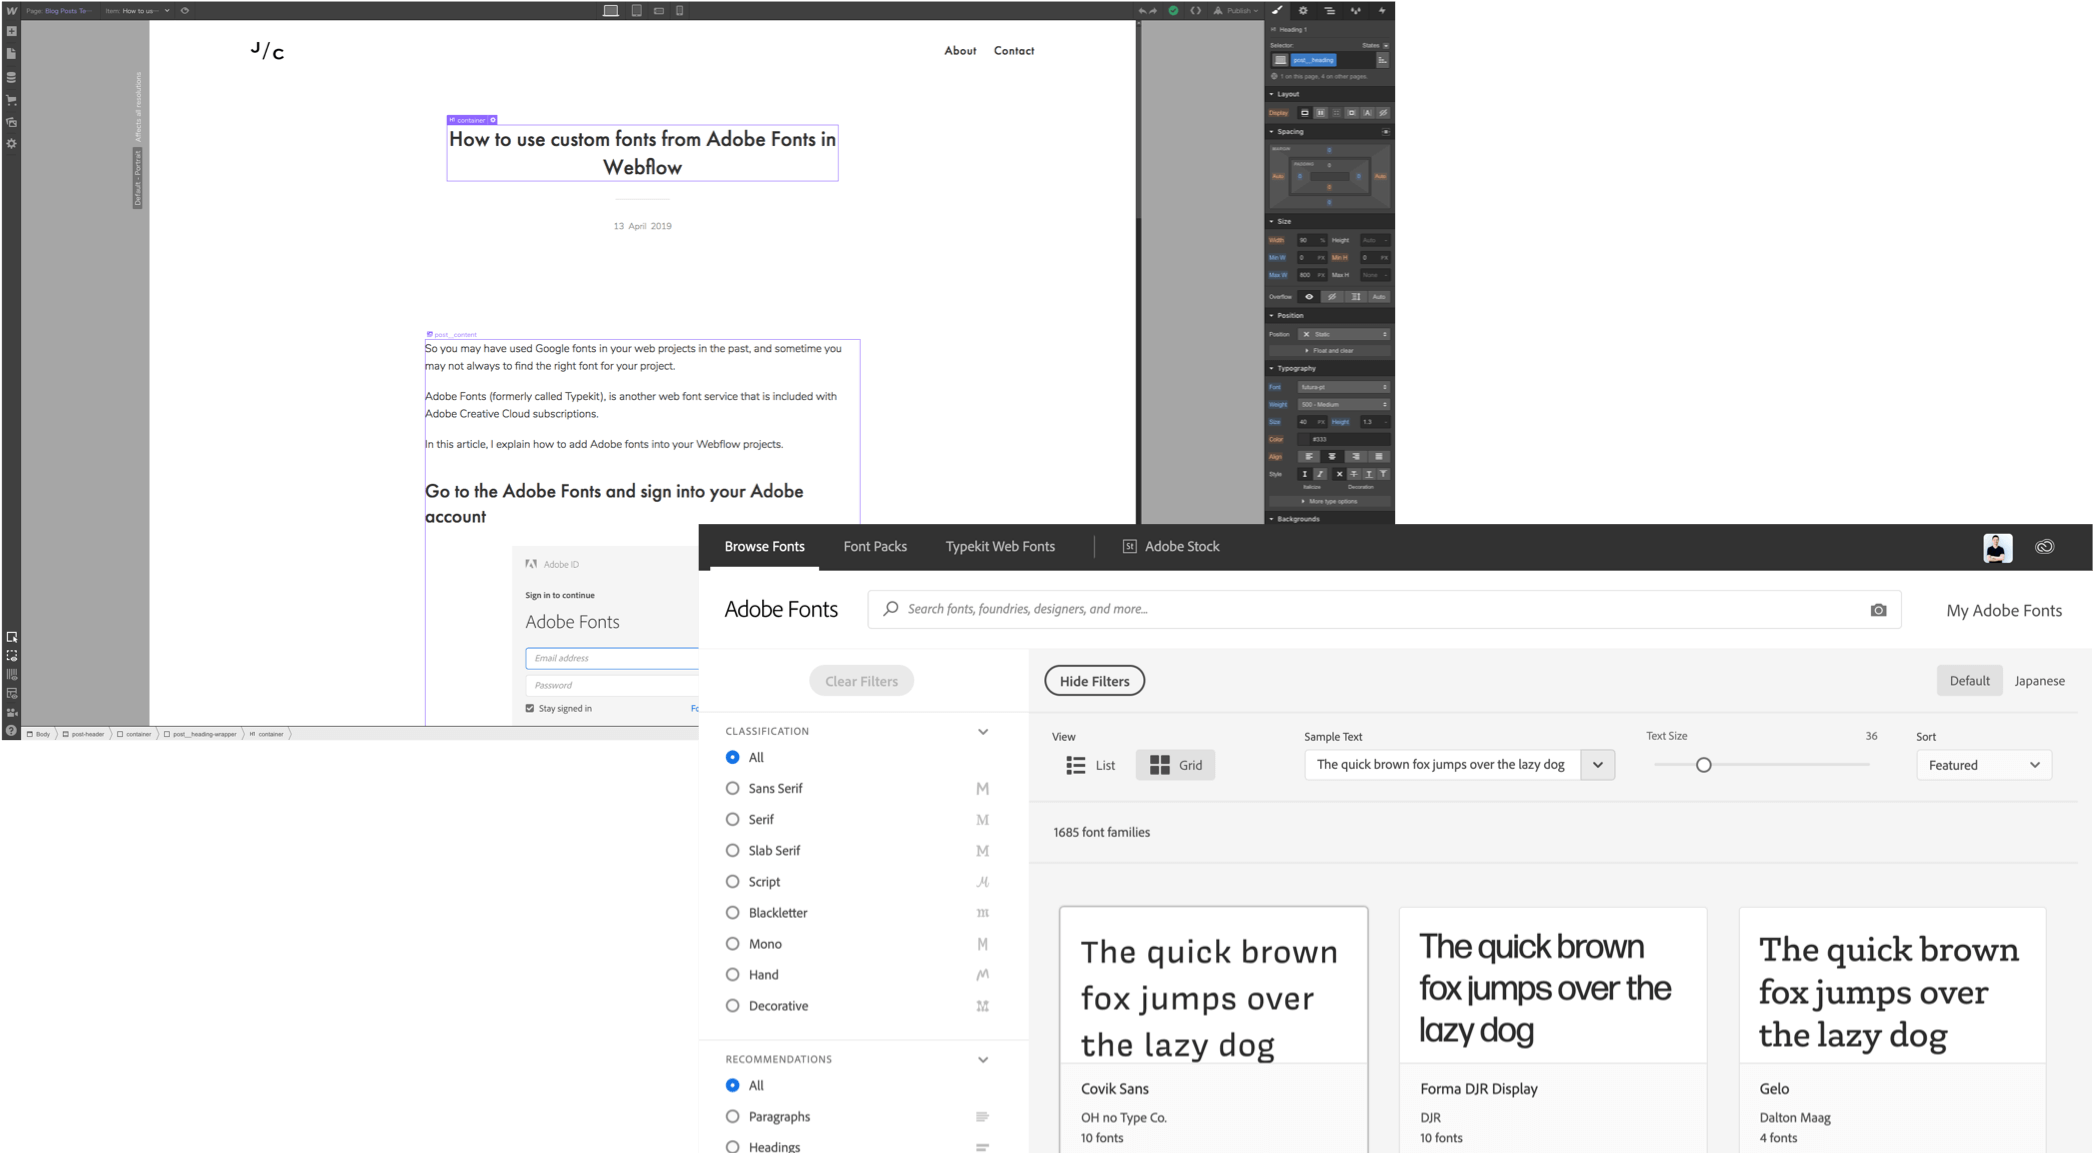Click the Clear Filters button
The height and width of the screenshot is (1153, 2093).
point(861,681)
